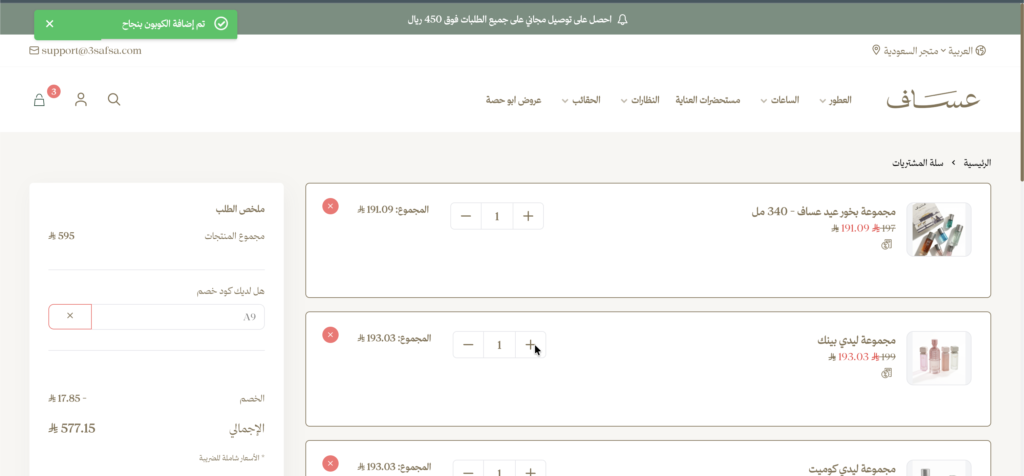Click the عساف store logo
This screenshot has height=476, width=1024.
pyautogui.click(x=934, y=100)
